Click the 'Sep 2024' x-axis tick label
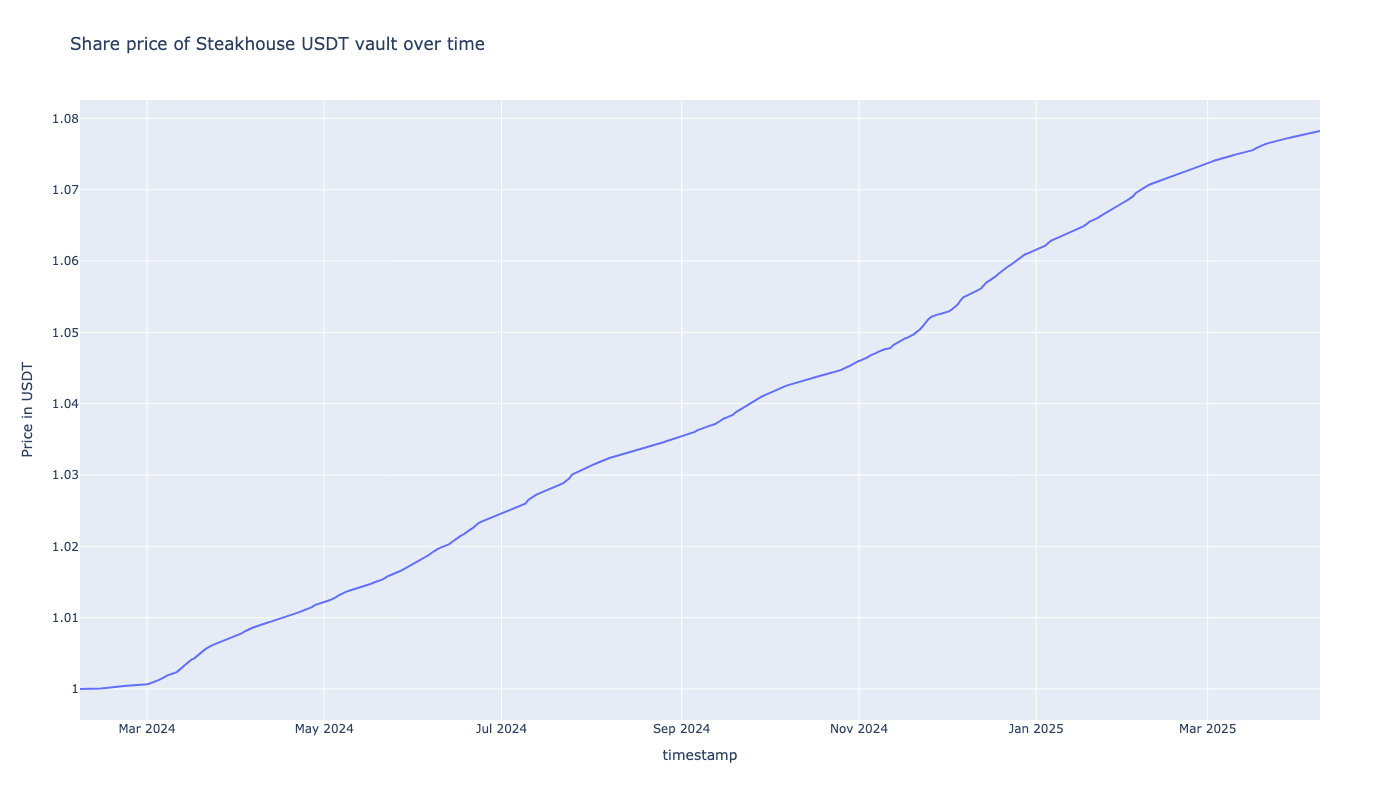Viewport: 1400px width, 800px height. (x=681, y=729)
